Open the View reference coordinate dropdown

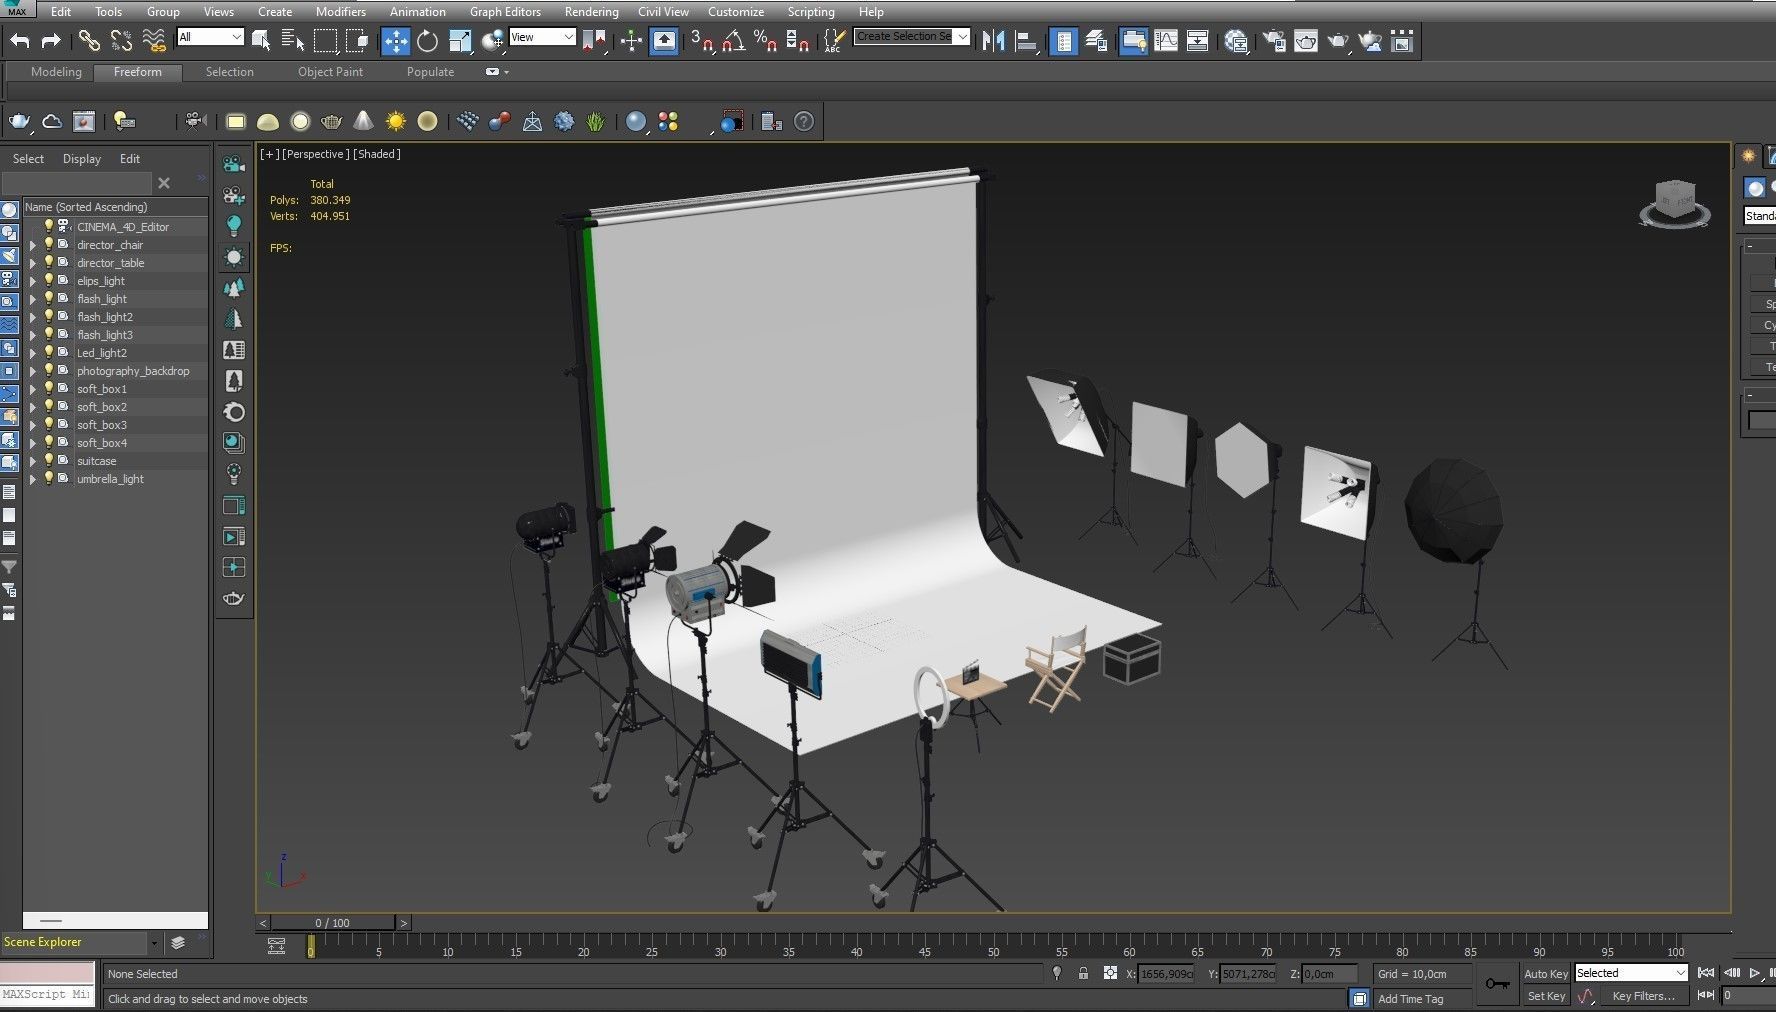(x=542, y=37)
